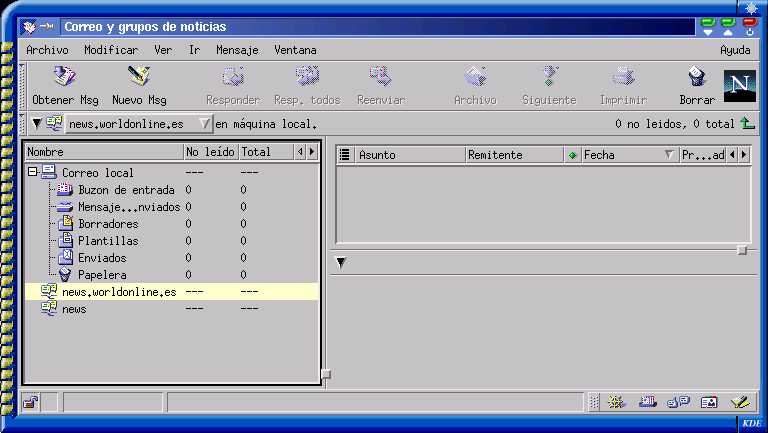Image resolution: width=768 pixels, height=433 pixels.
Task: Open the Ventana menu
Action: click(295, 50)
